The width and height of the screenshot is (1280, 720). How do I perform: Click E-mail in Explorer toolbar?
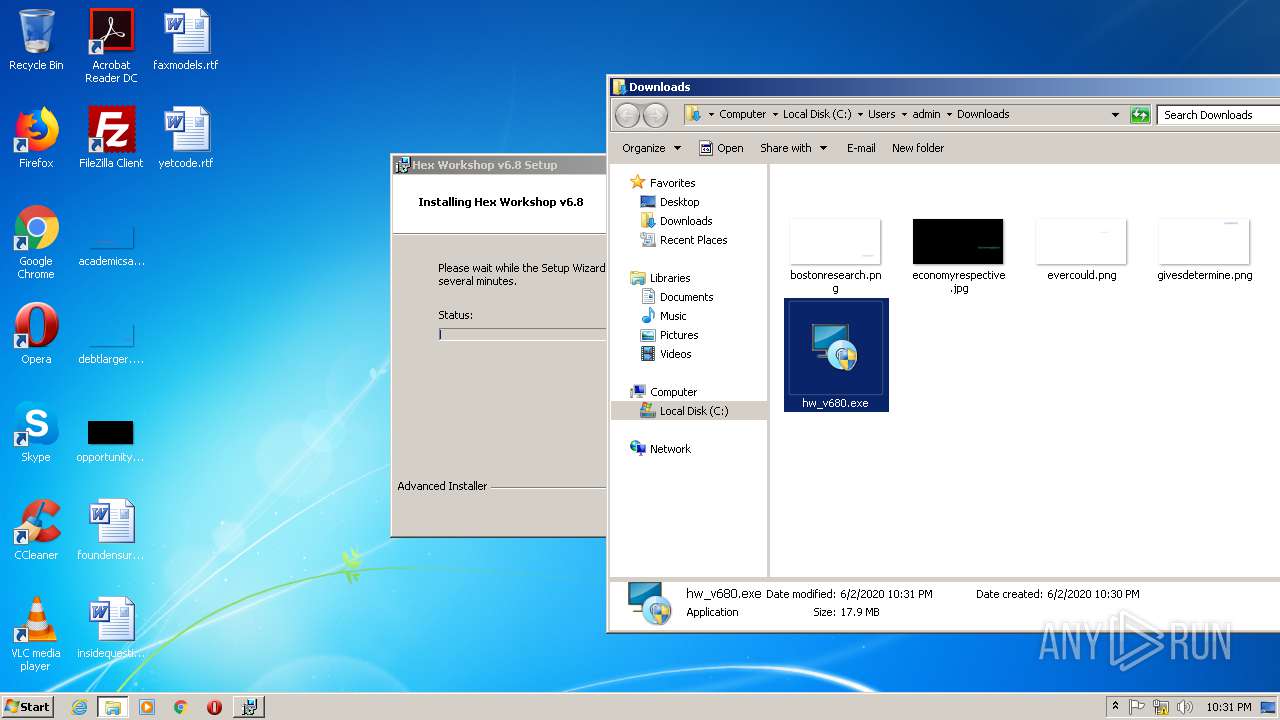pos(861,148)
